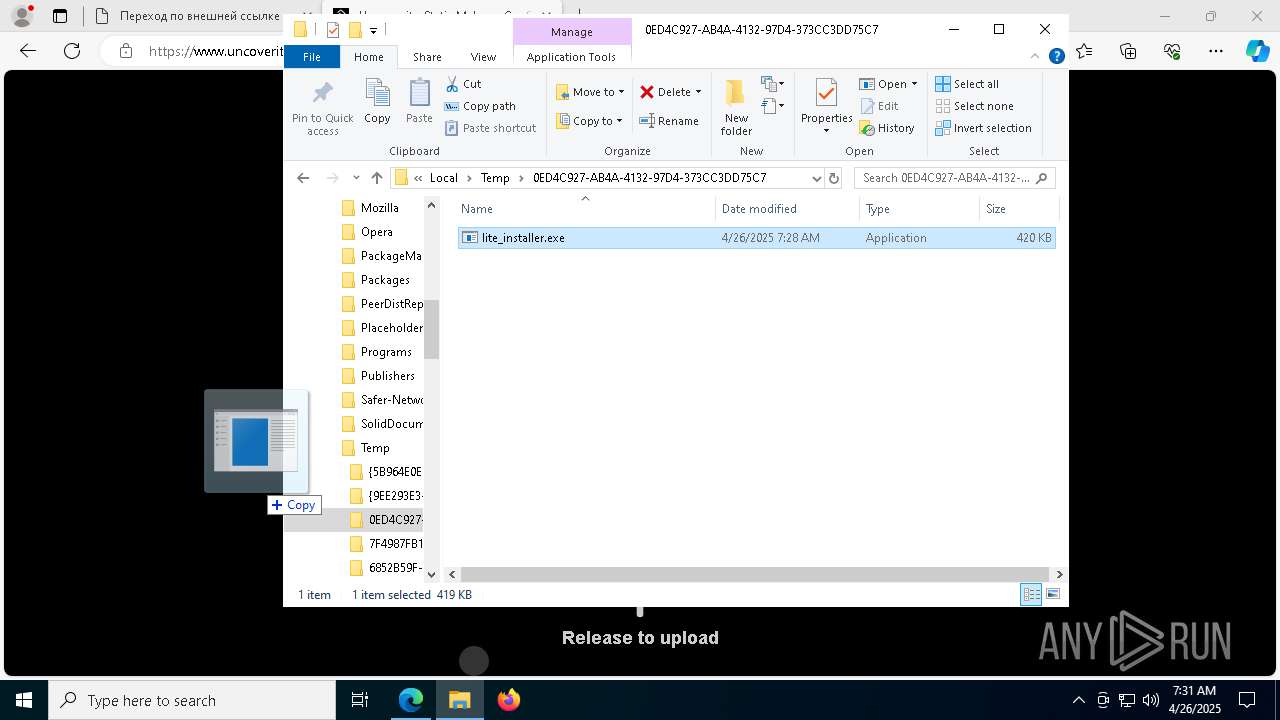Click Select all
The height and width of the screenshot is (720, 1280).
pyautogui.click(x=967, y=84)
